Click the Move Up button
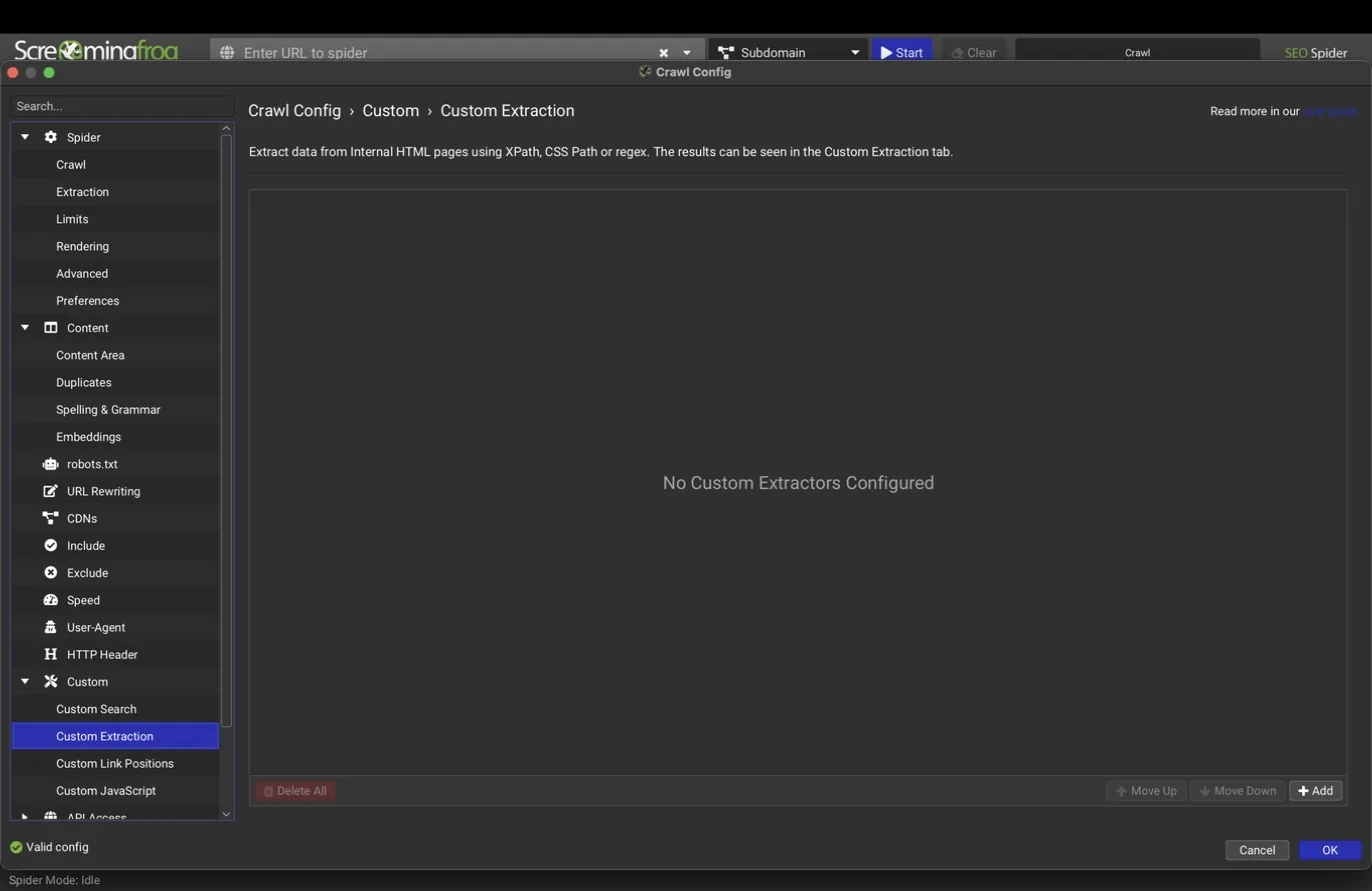Image resolution: width=1372 pixels, height=891 pixels. (x=1146, y=791)
